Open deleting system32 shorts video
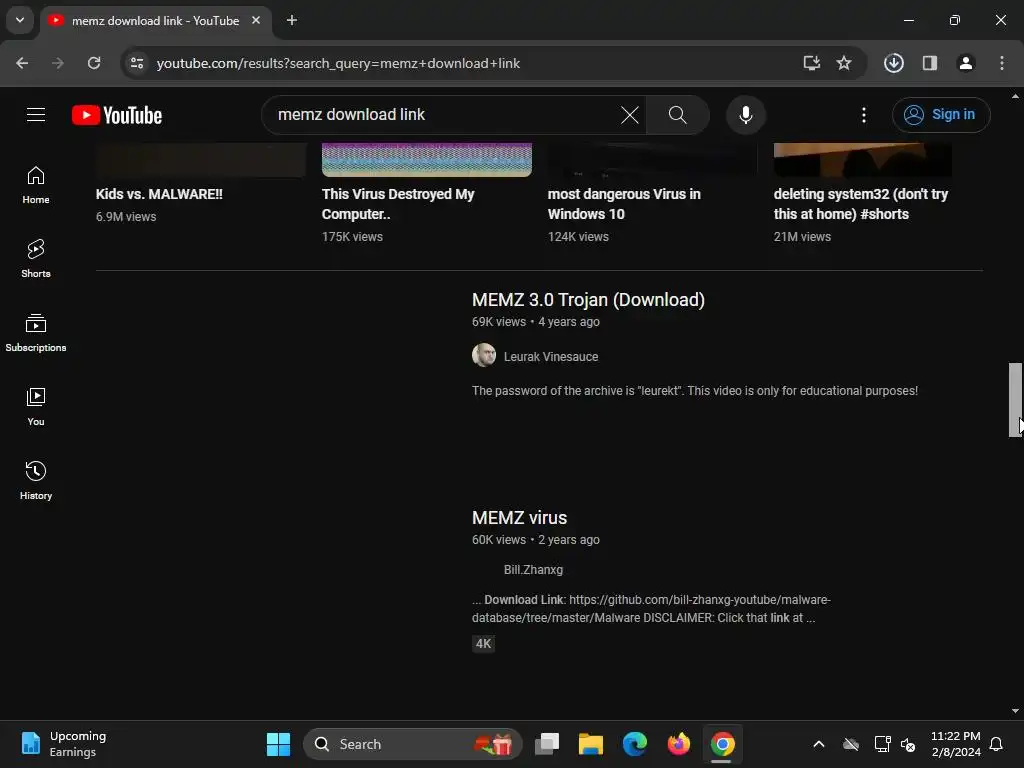1024x768 pixels. [860, 204]
